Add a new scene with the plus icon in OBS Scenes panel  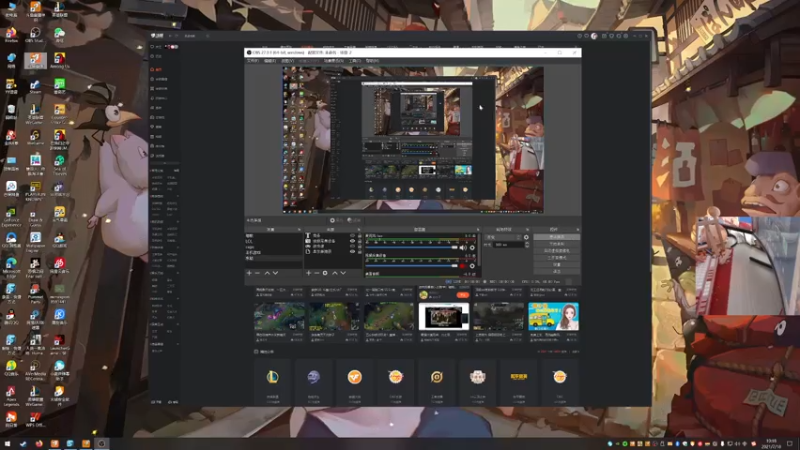pyautogui.click(x=249, y=273)
